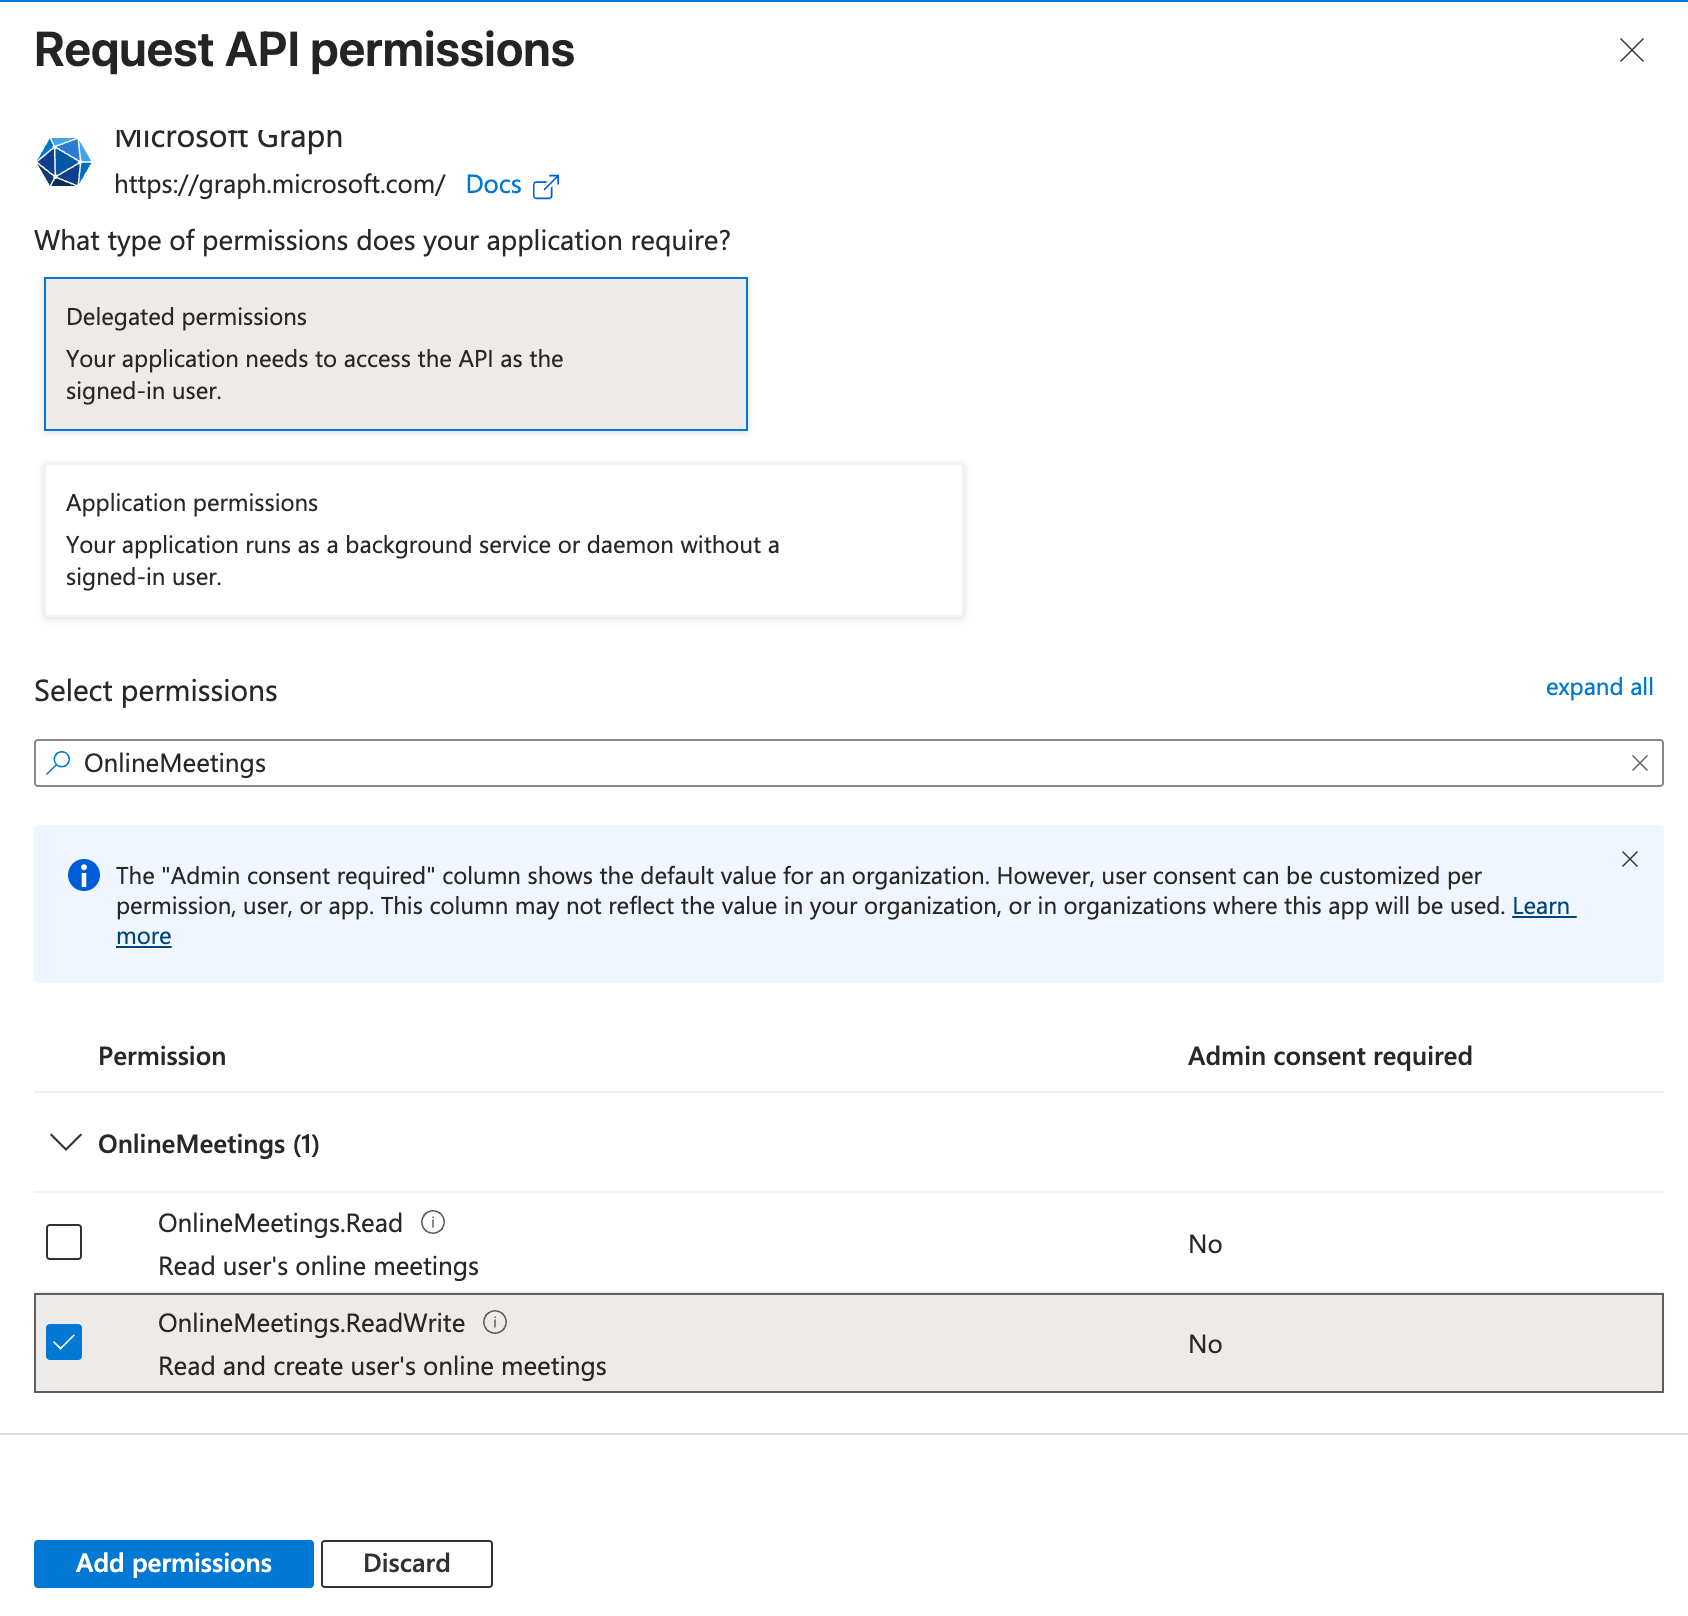Click the Discard button
This screenshot has height=1616, width=1688.
406,1563
